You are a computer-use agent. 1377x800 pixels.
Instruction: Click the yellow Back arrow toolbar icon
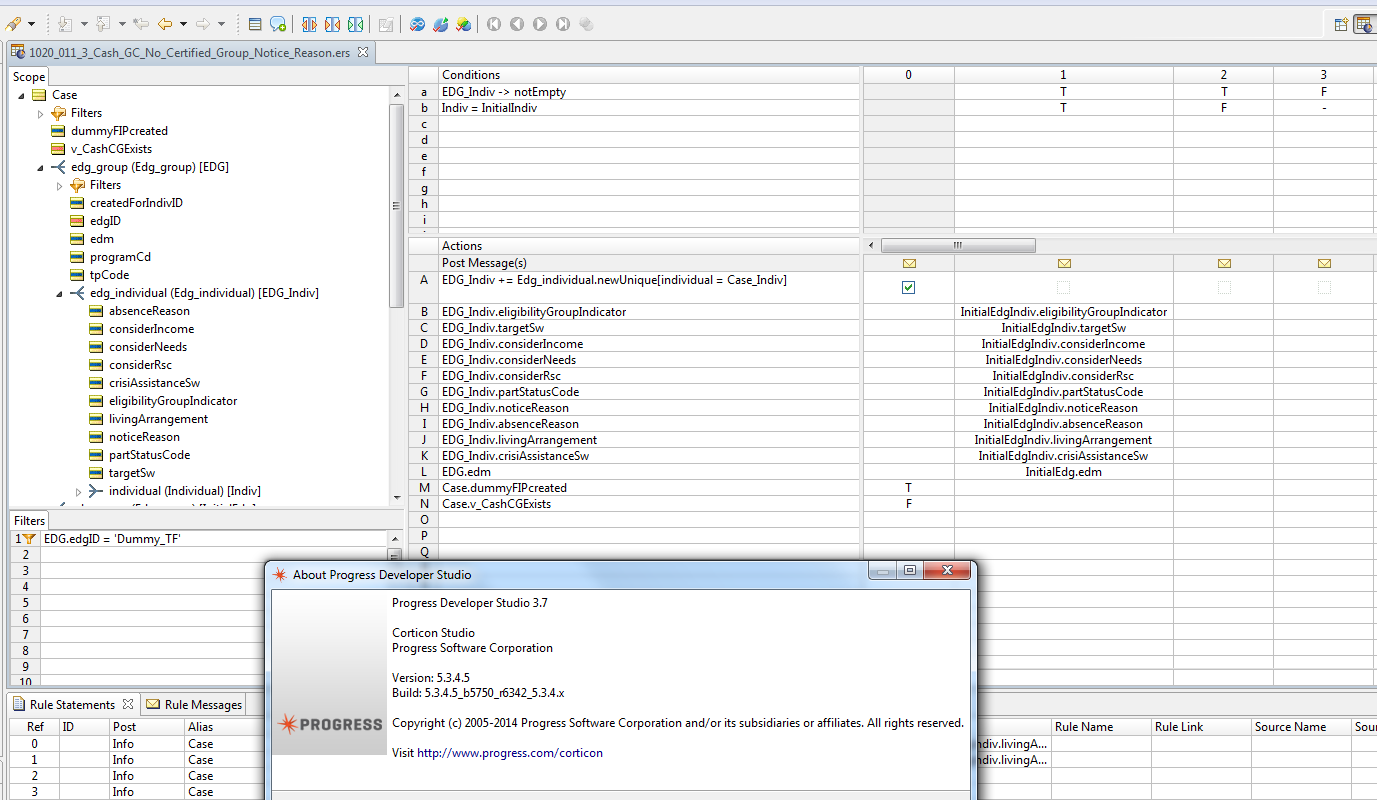pyautogui.click(x=165, y=24)
